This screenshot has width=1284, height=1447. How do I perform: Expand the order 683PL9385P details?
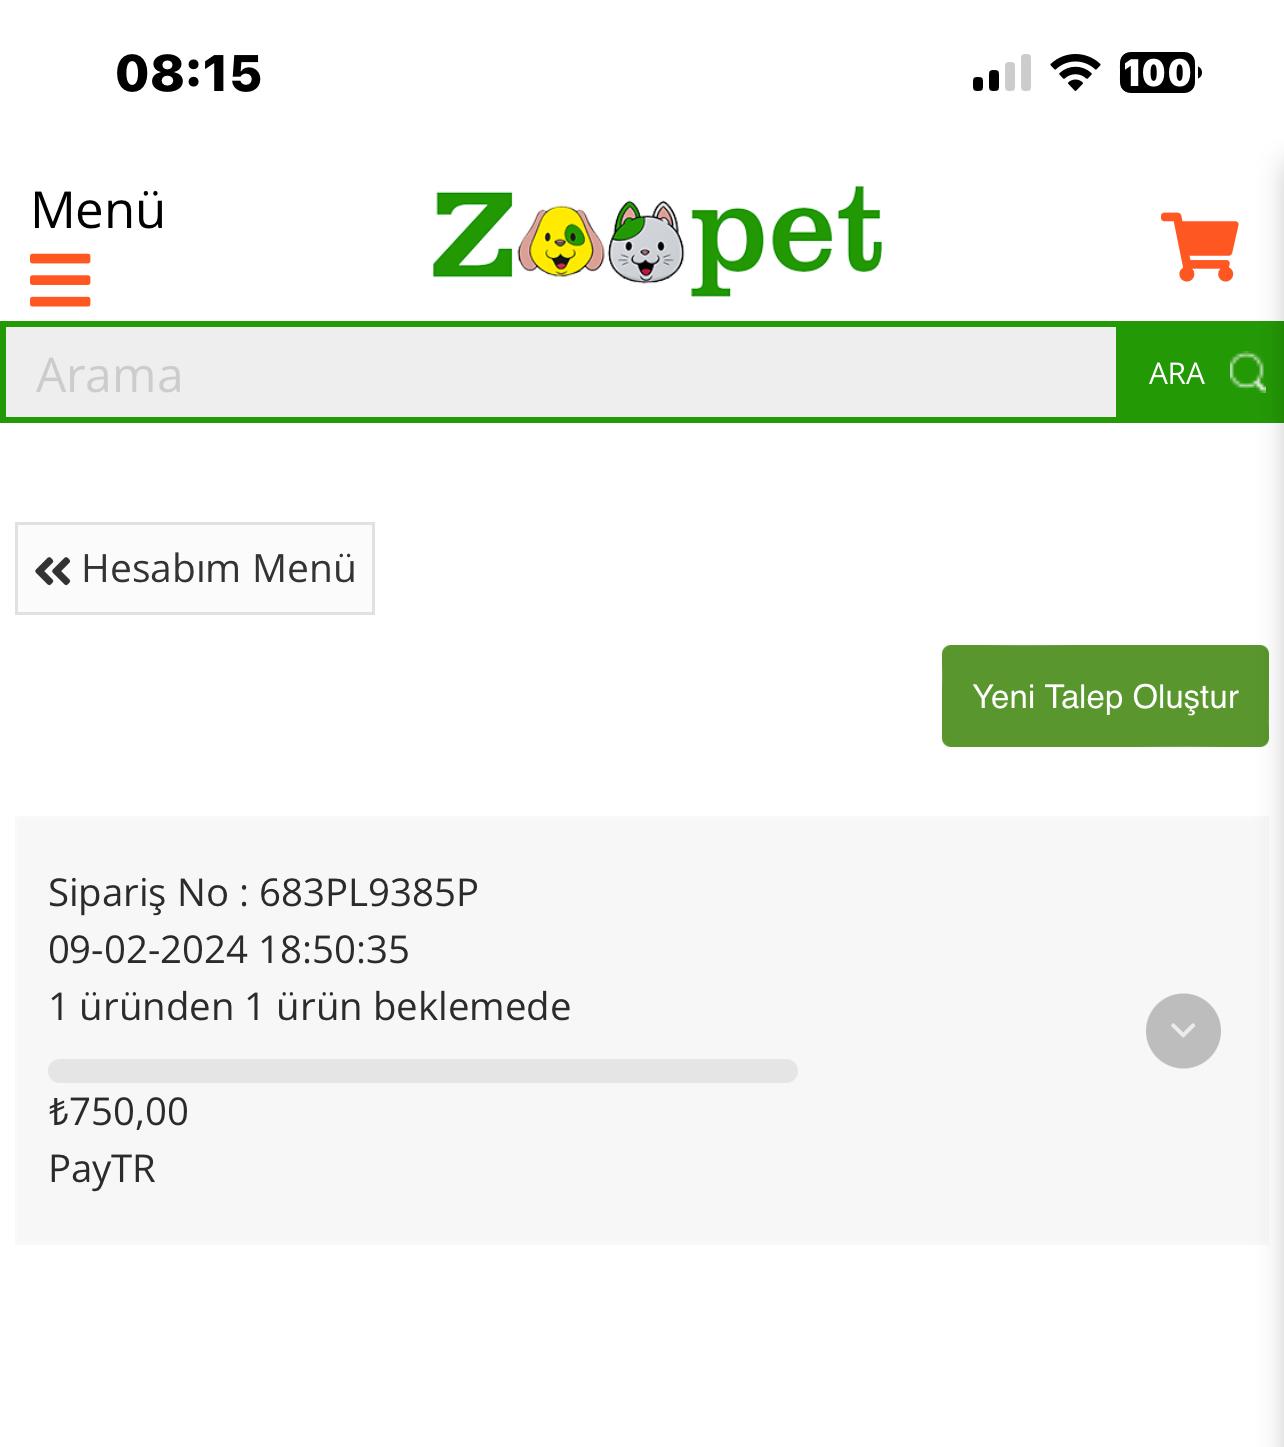point(1183,1030)
